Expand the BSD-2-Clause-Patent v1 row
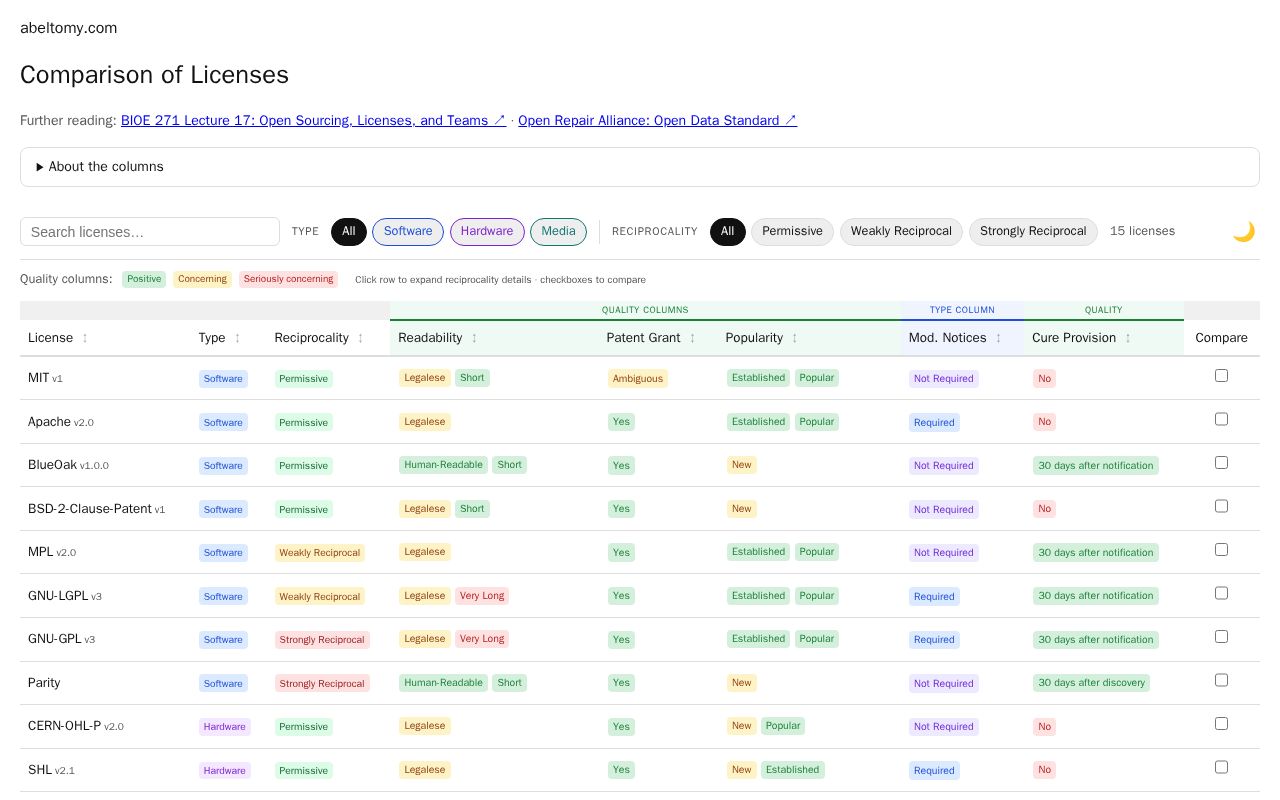 [x=640, y=509]
